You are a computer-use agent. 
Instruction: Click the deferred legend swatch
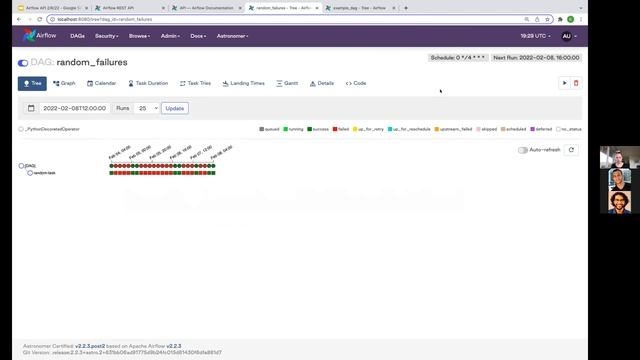pyautogui.click(x=532, y=129)
